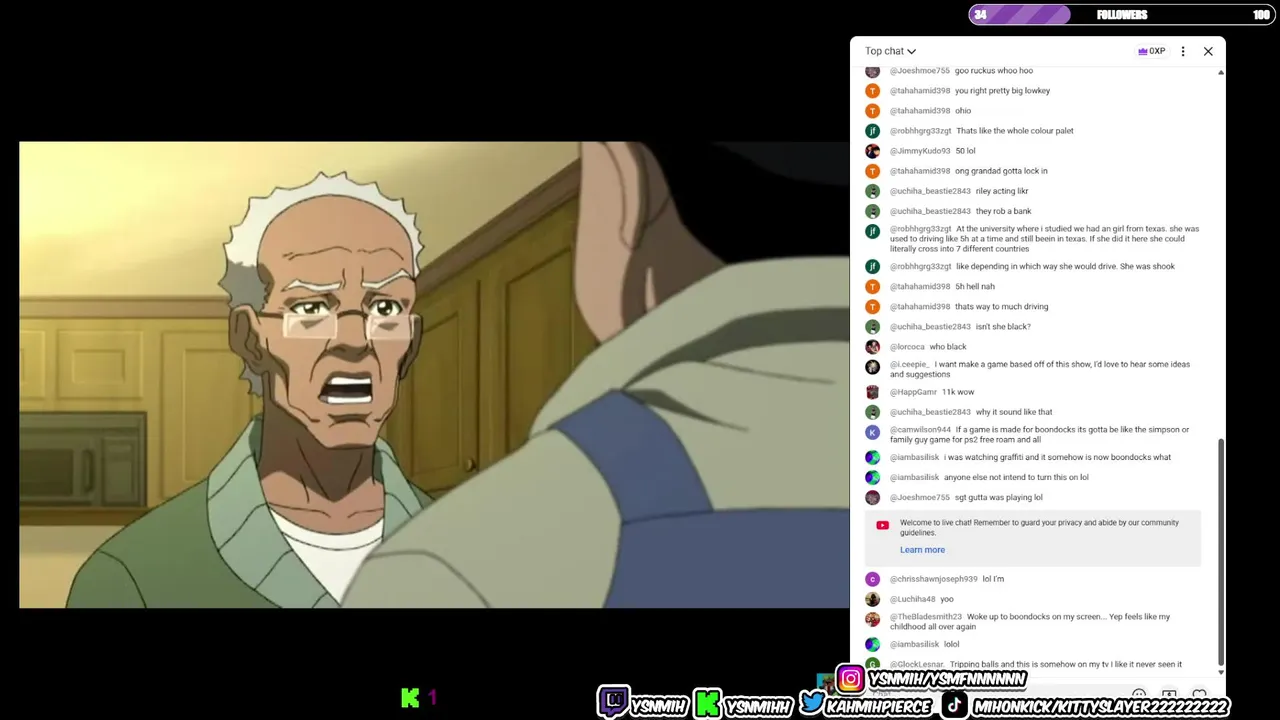Open the Learn more link
The height and width of the screenshot is (720, 1280).
(922, 550)
